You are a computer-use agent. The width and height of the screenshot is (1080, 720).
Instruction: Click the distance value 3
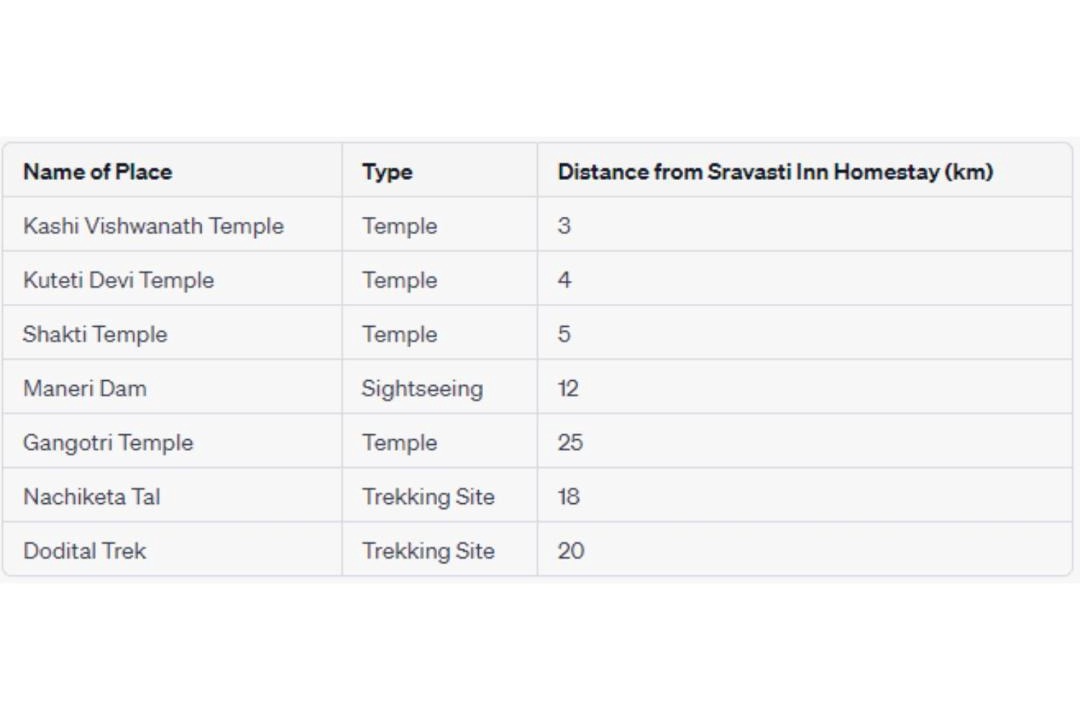click(x=564, y=226)
